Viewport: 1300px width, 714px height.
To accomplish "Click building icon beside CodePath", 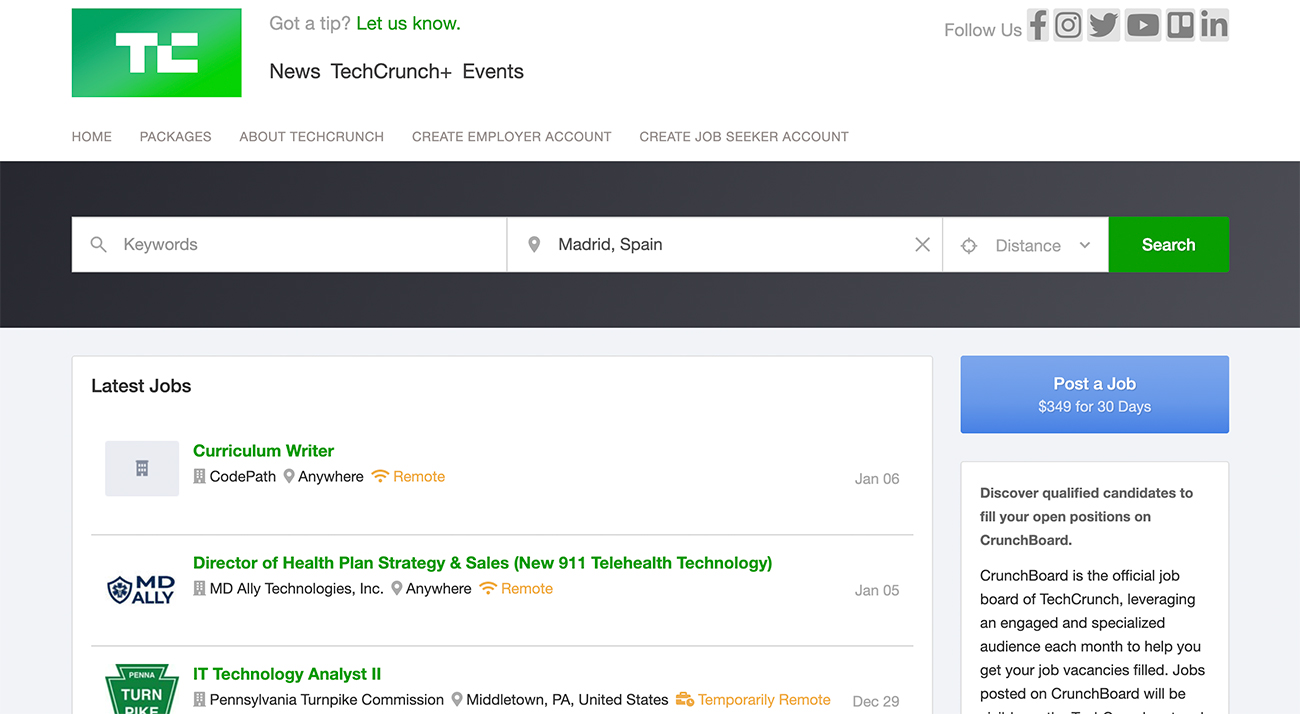I will tap(199, 476).
